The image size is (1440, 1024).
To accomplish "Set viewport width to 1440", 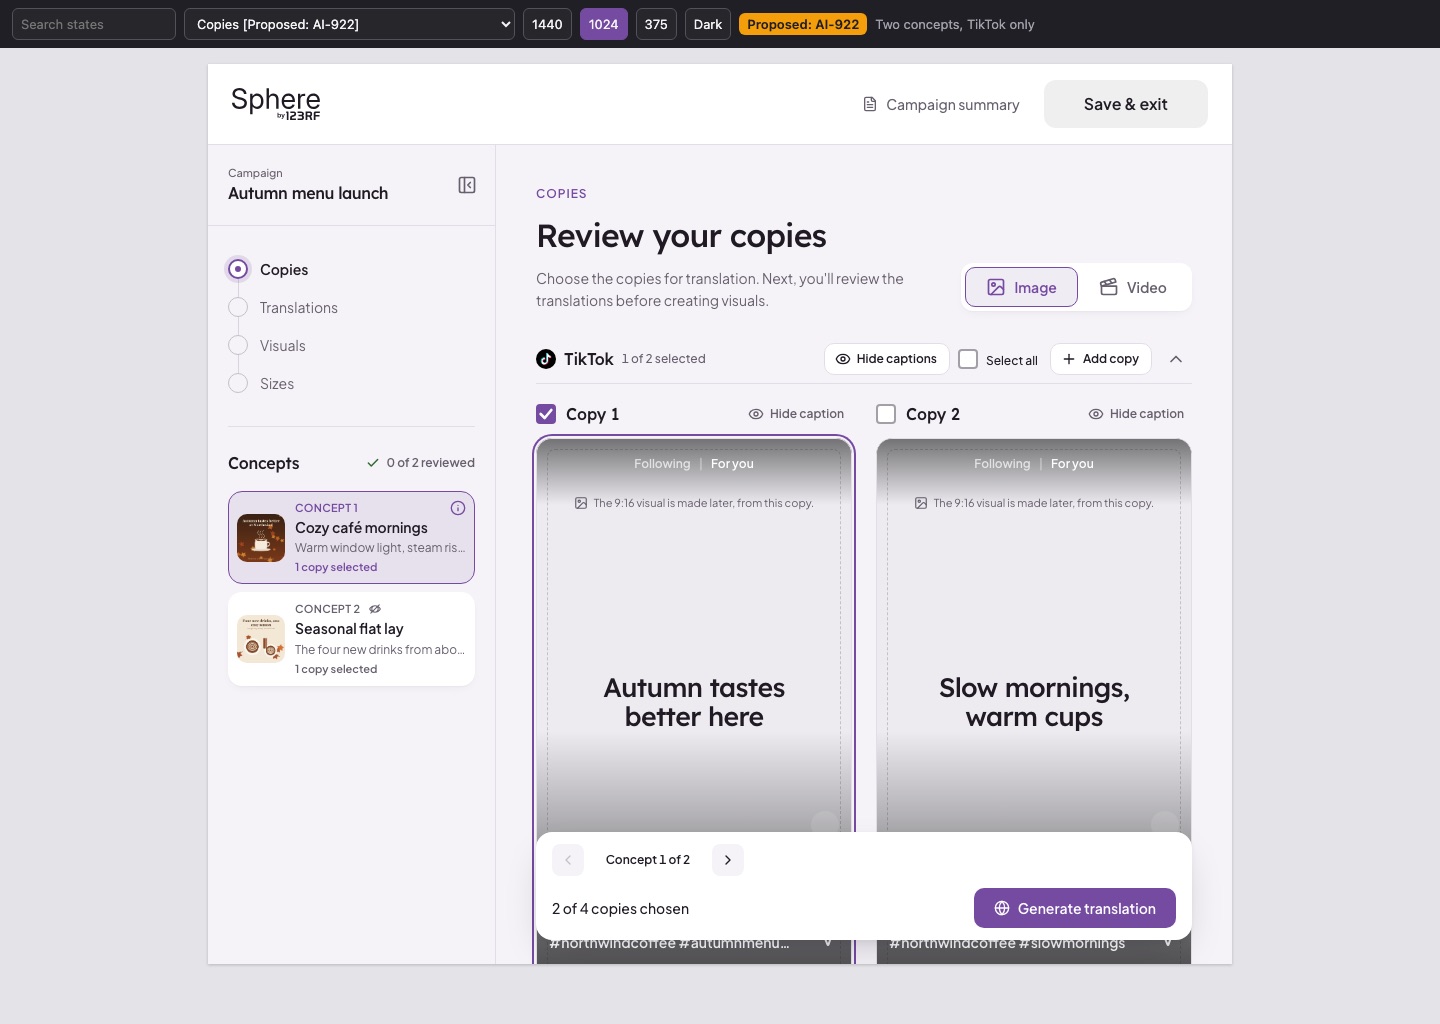I will coord(547,24).
